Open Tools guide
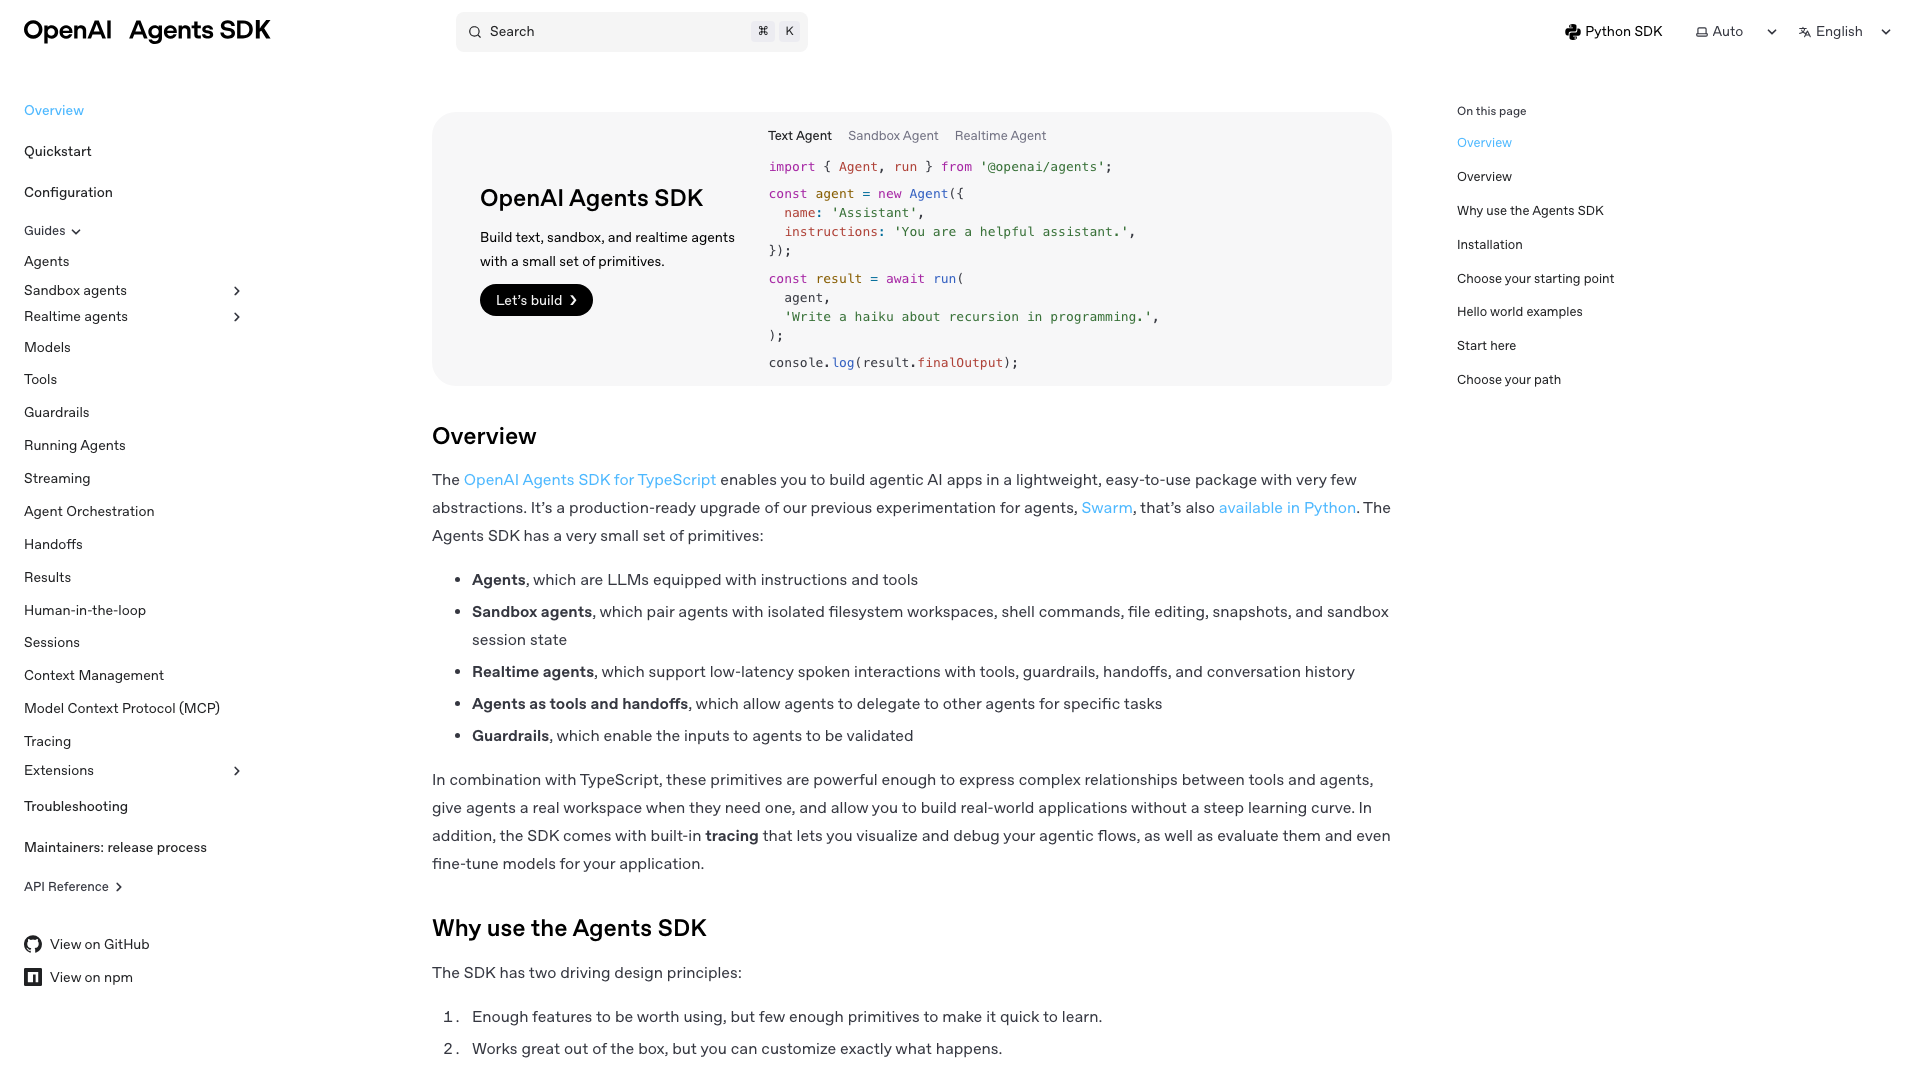Screen dimensions: 1920x1080 point(41,379)
